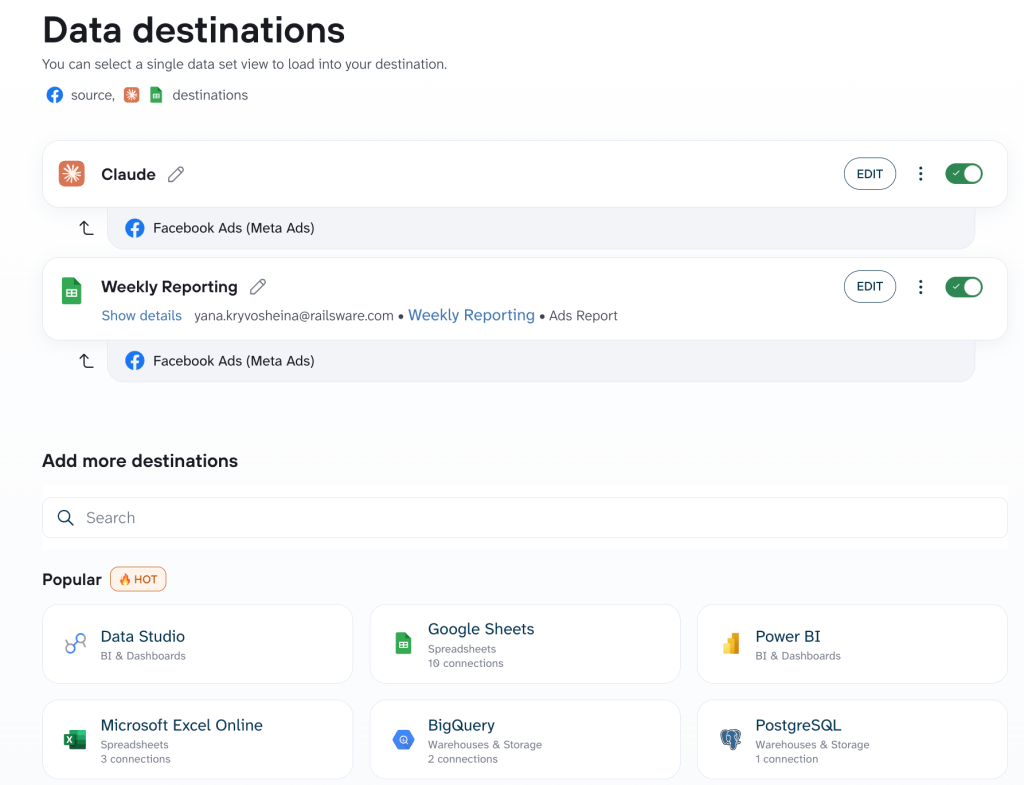Open the three-dot menu for Weekly Reporting
1024x785 pixels.
[921, 287]
